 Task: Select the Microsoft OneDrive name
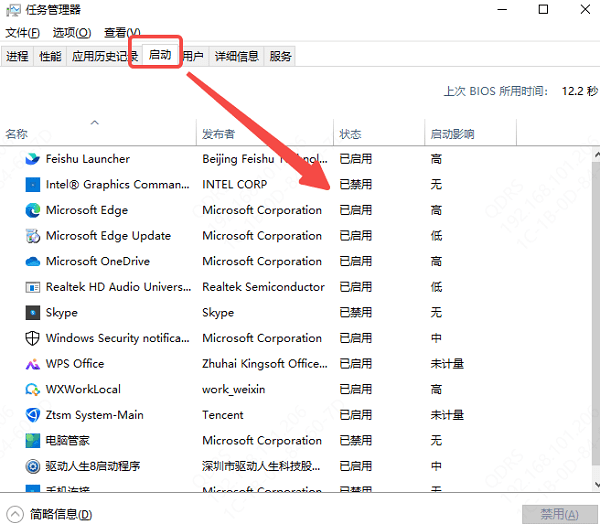[98, 261]
